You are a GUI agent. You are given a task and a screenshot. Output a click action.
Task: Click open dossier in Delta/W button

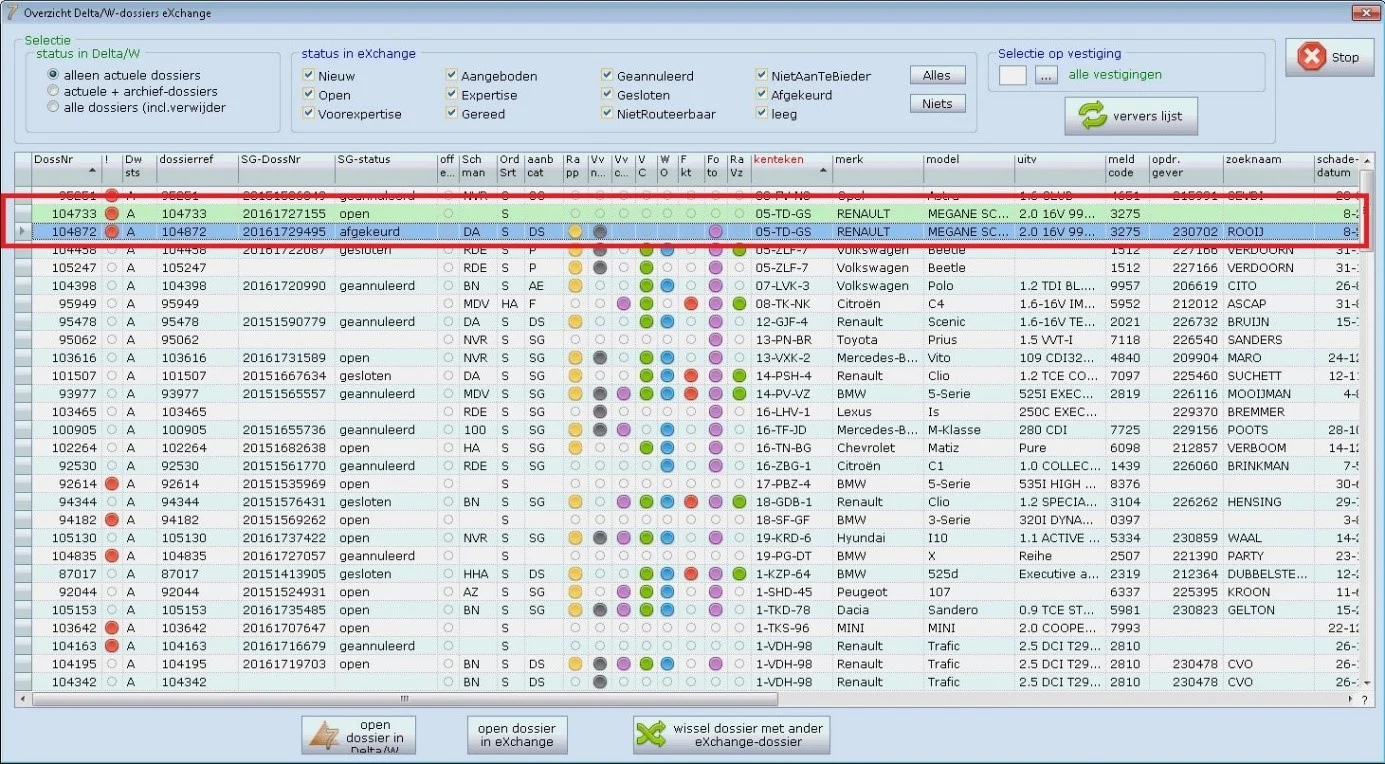point(359,735)
